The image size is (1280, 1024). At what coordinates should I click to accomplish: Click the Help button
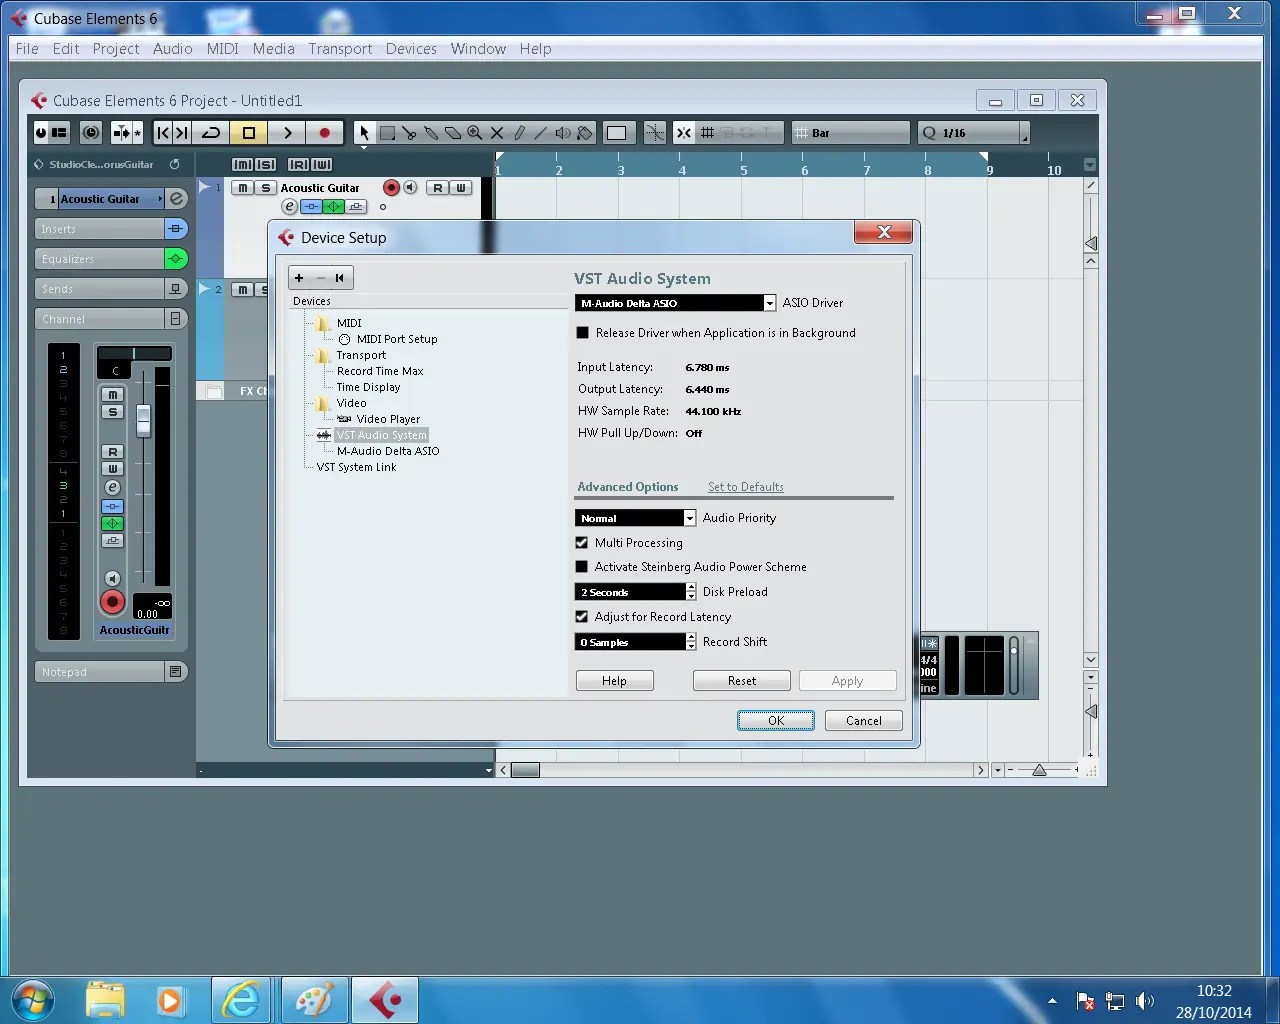coord(614,681)
